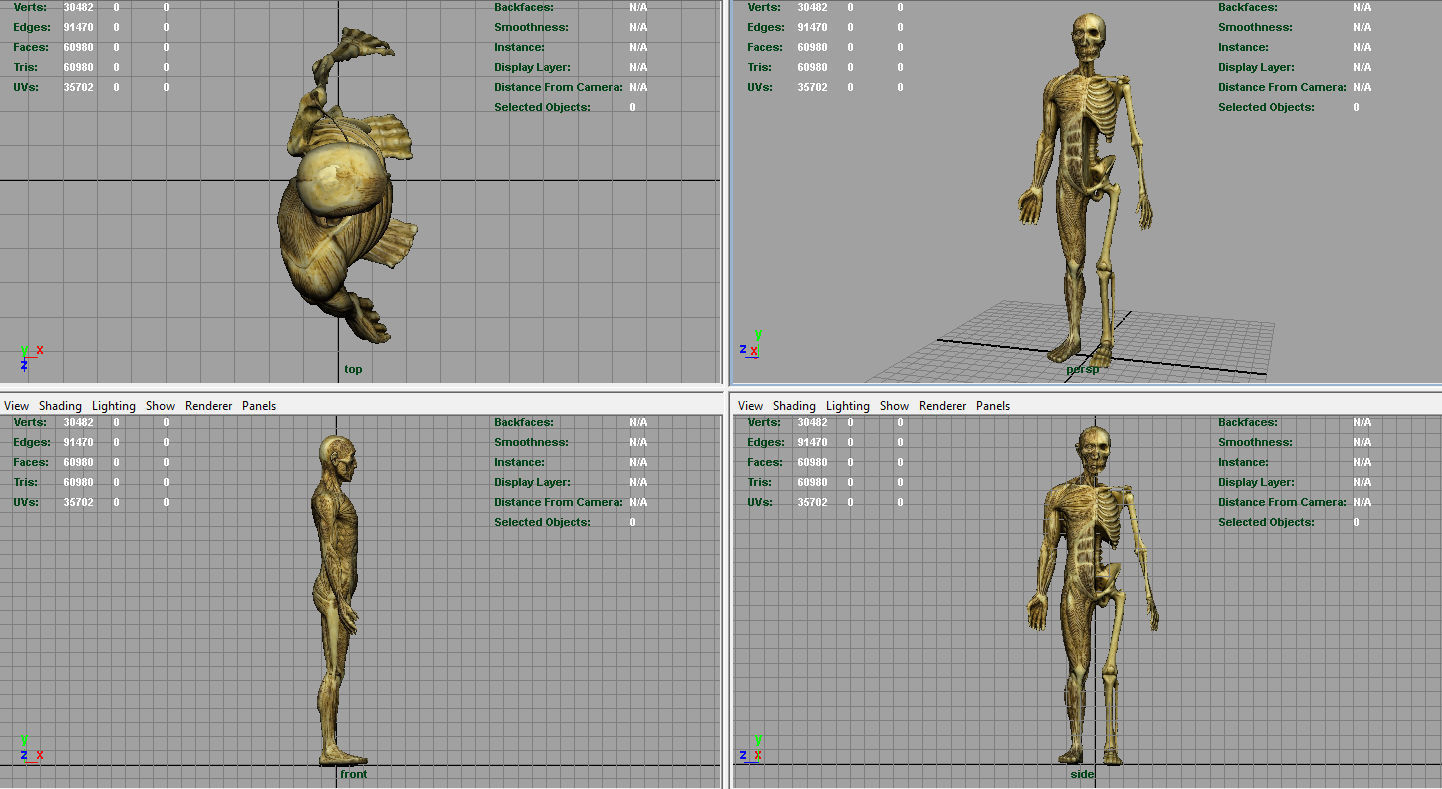This screenshot has width=1442, height=789.
Task: Select the anatomy model in the persp viewport
Action: coord(1085,190)
